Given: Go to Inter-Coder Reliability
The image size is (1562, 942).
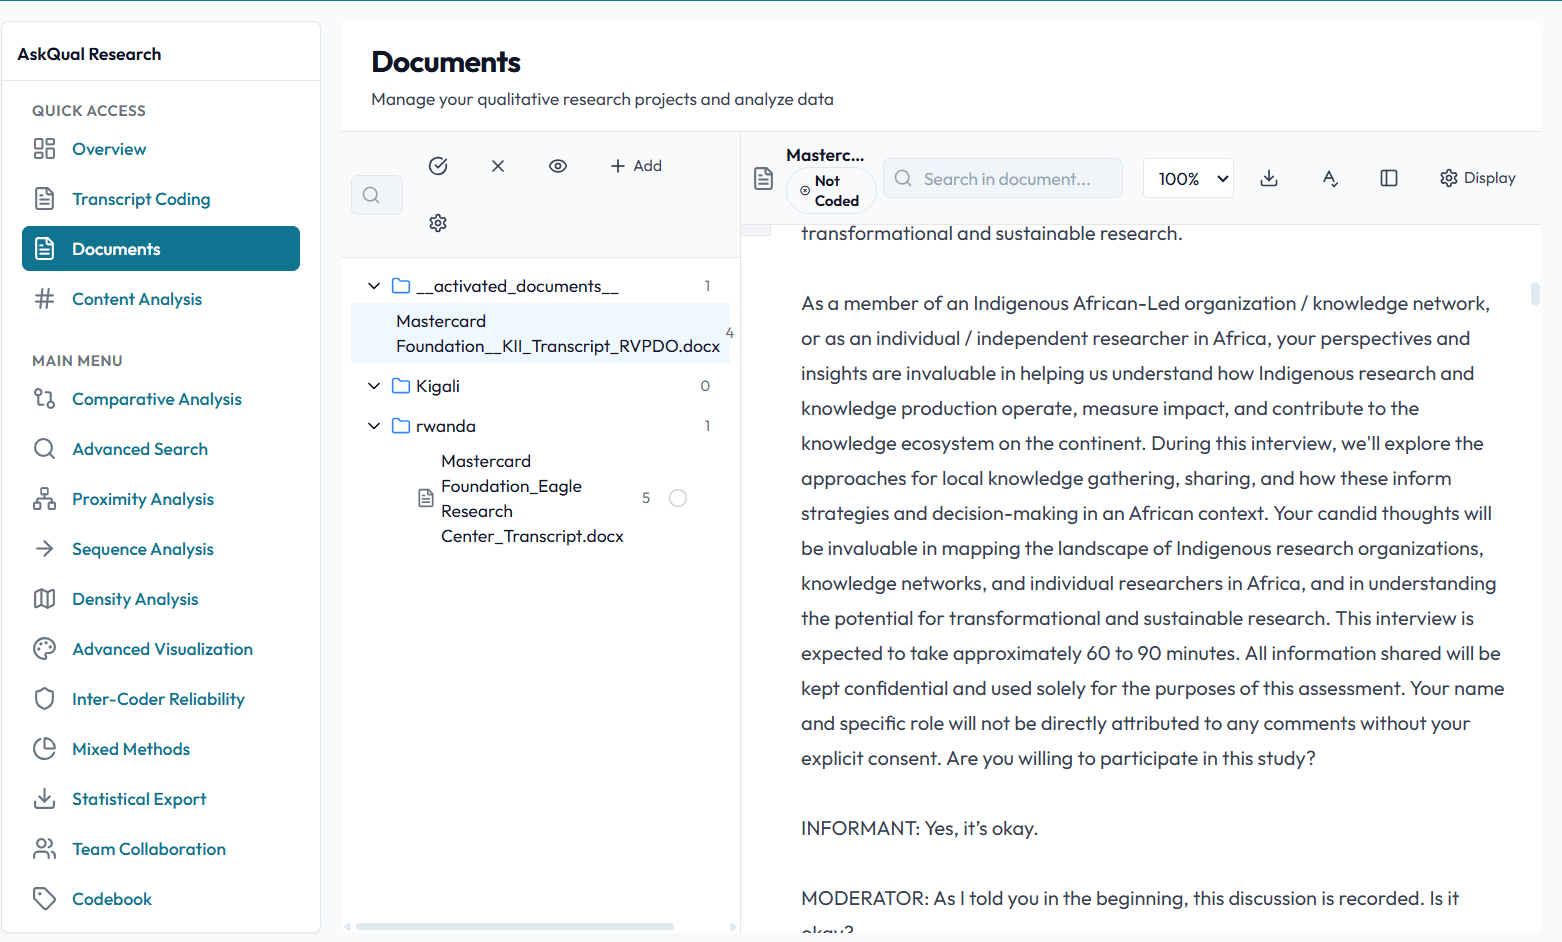Looking at the screenshot, I should click(x=158, y=699).
